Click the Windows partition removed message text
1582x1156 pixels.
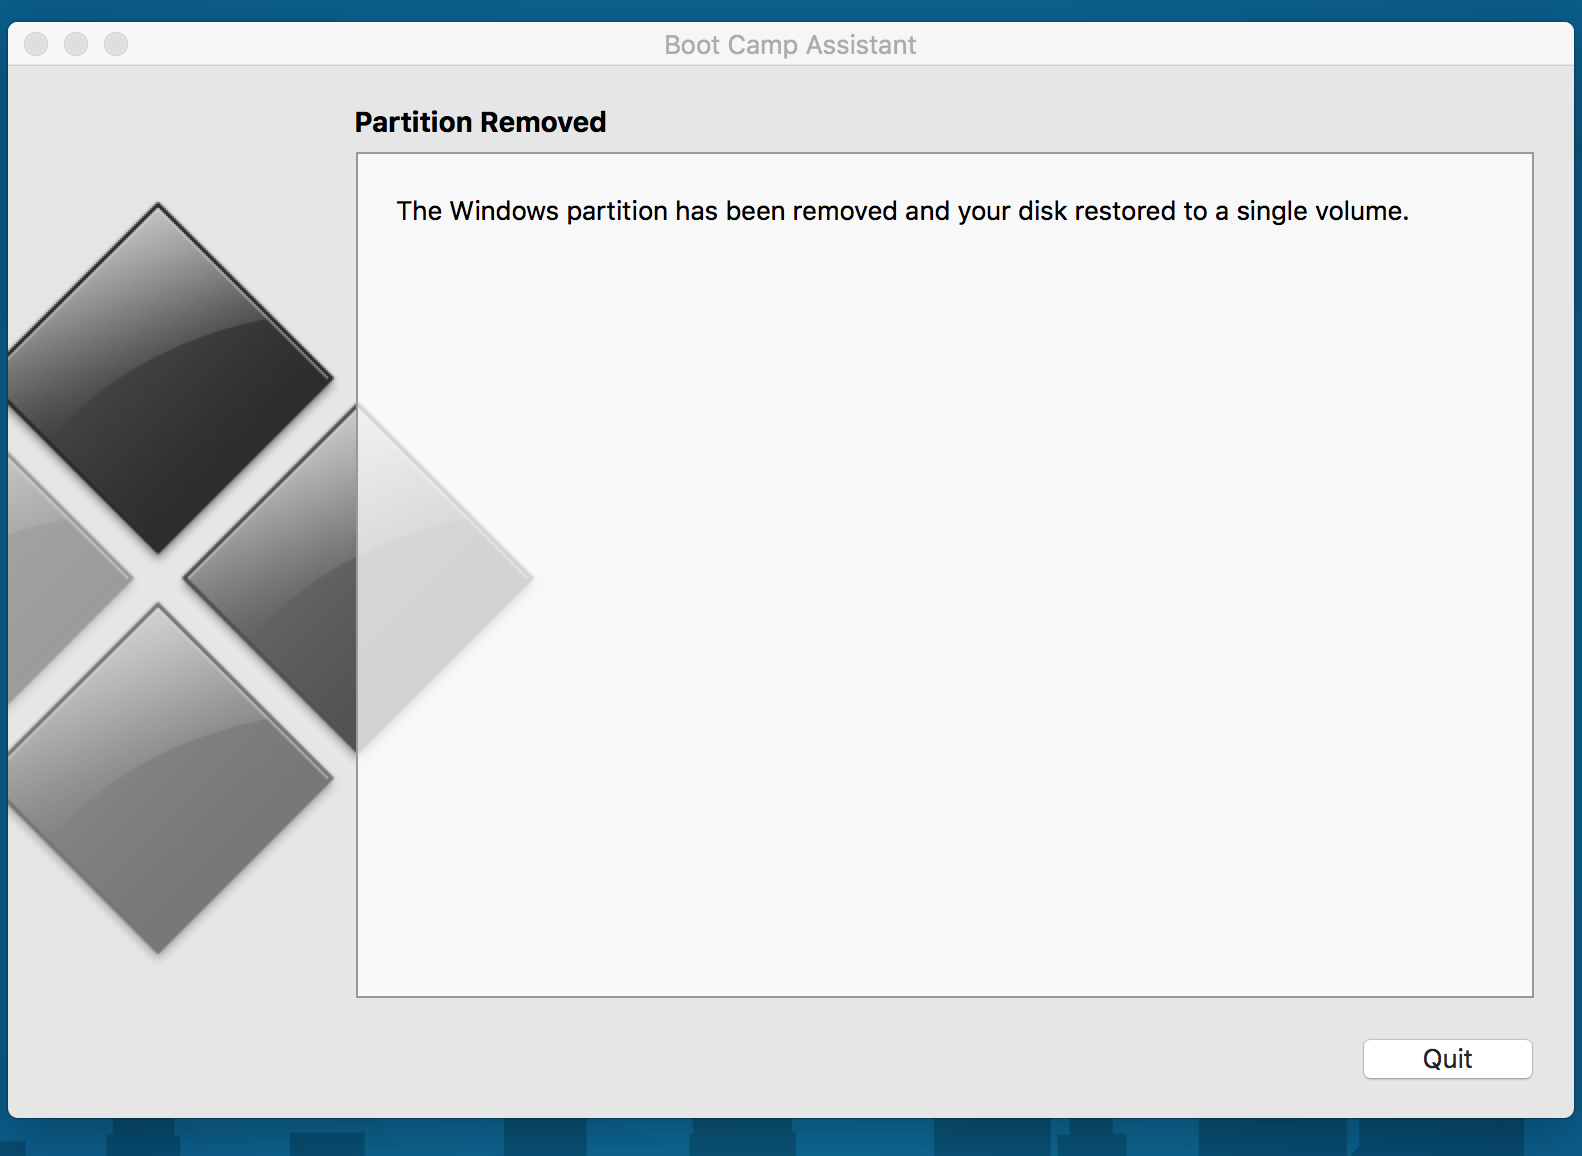coord(902,211)
